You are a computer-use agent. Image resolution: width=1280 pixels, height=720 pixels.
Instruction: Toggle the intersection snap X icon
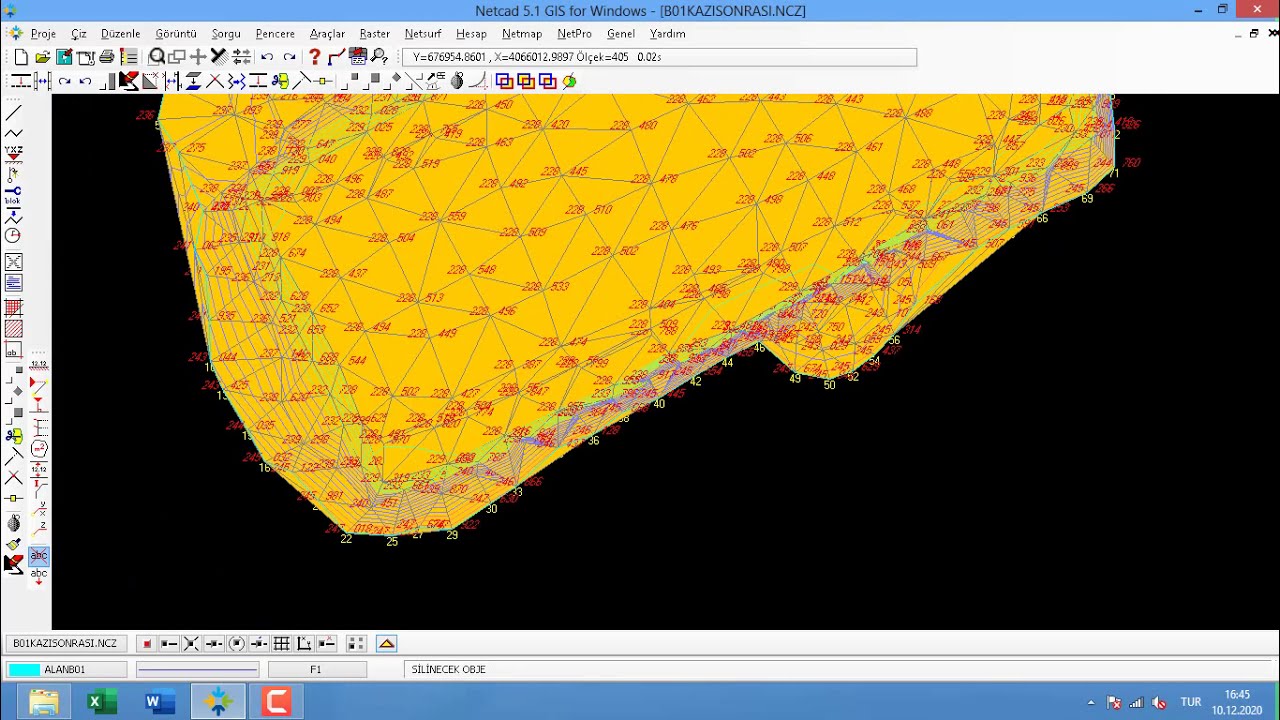pos(191,643)
